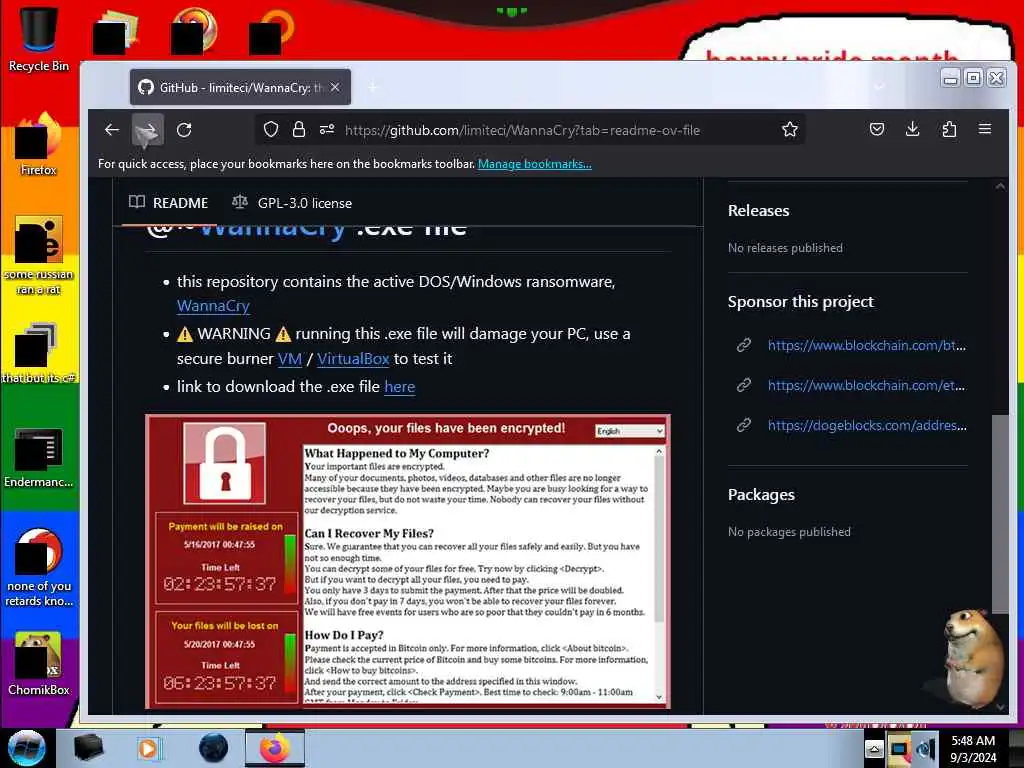Close the GitHub WannaCry tab
Image resolution: width=1024 pixels, height=768 pixels.
pyautogui.click(x=335, y=87)
